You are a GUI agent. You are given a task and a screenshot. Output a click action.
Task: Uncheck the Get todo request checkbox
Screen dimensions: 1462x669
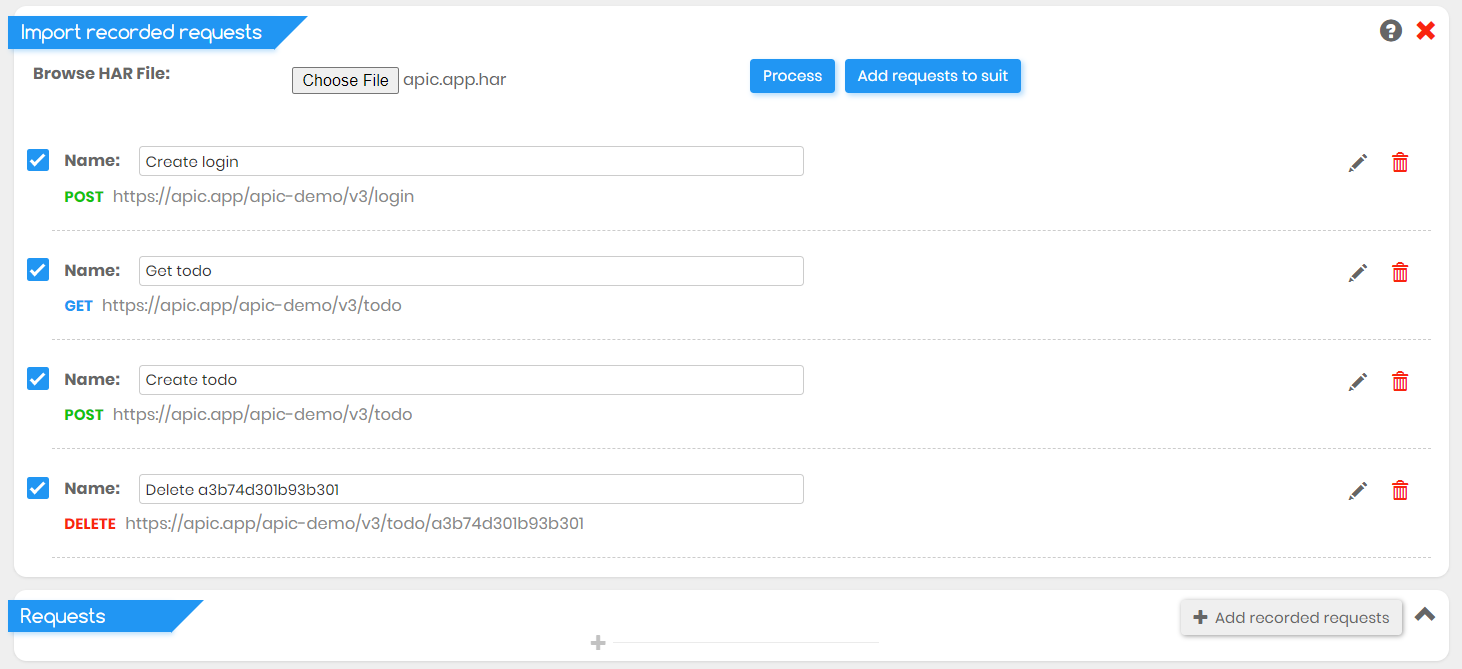point(38,269)
